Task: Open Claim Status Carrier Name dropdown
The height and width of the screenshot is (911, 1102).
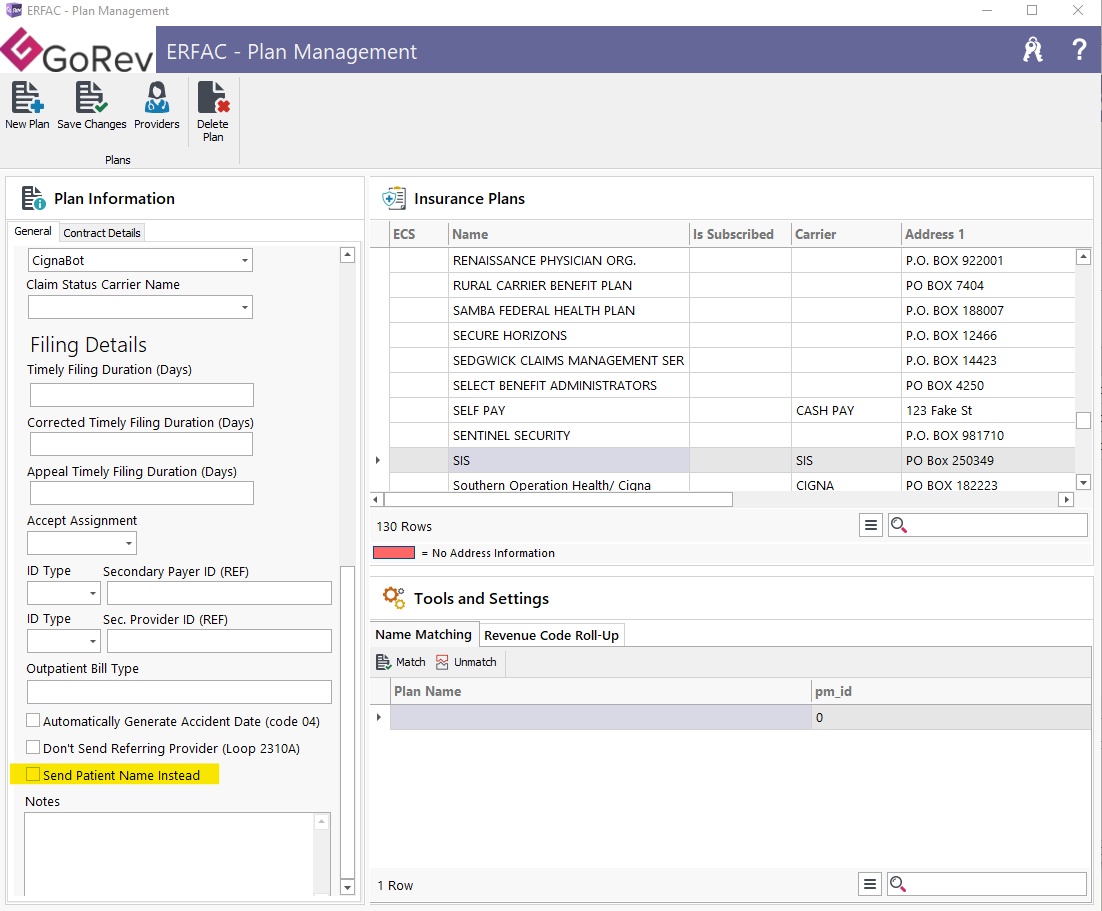Action: coord(245,307)
